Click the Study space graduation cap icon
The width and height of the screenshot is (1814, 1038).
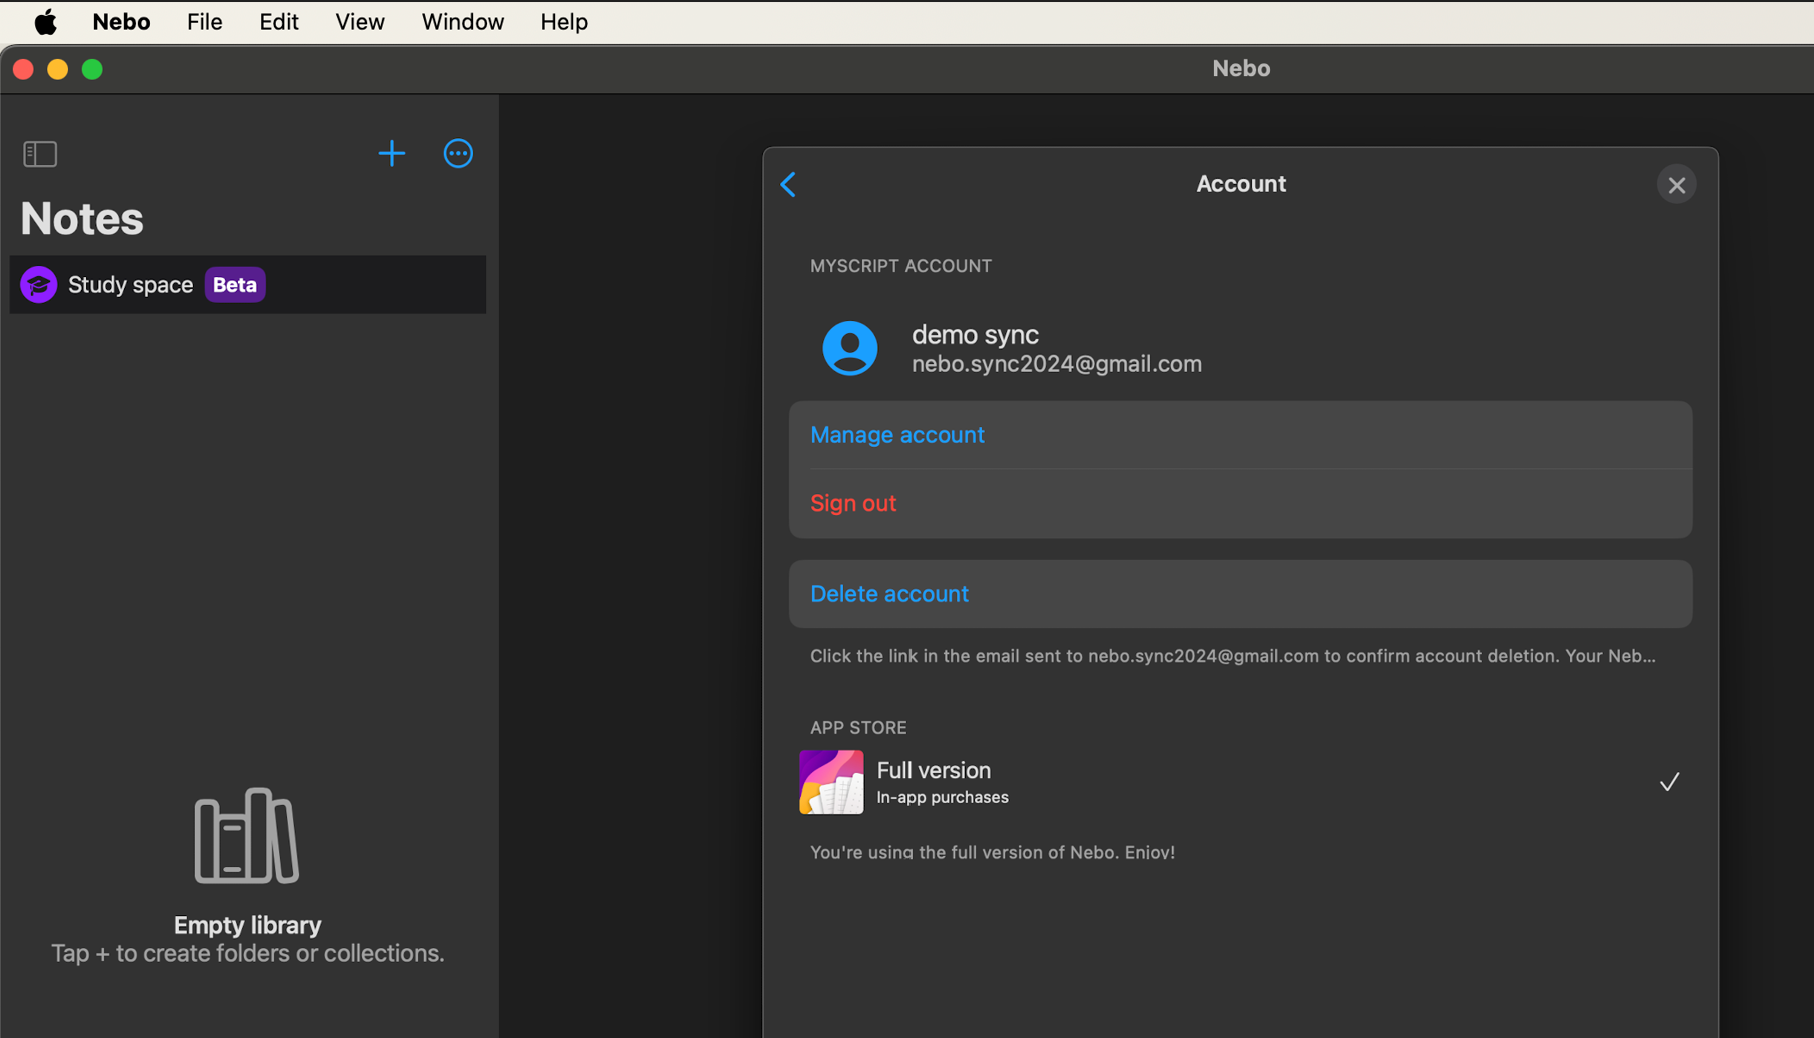[39, 285]
